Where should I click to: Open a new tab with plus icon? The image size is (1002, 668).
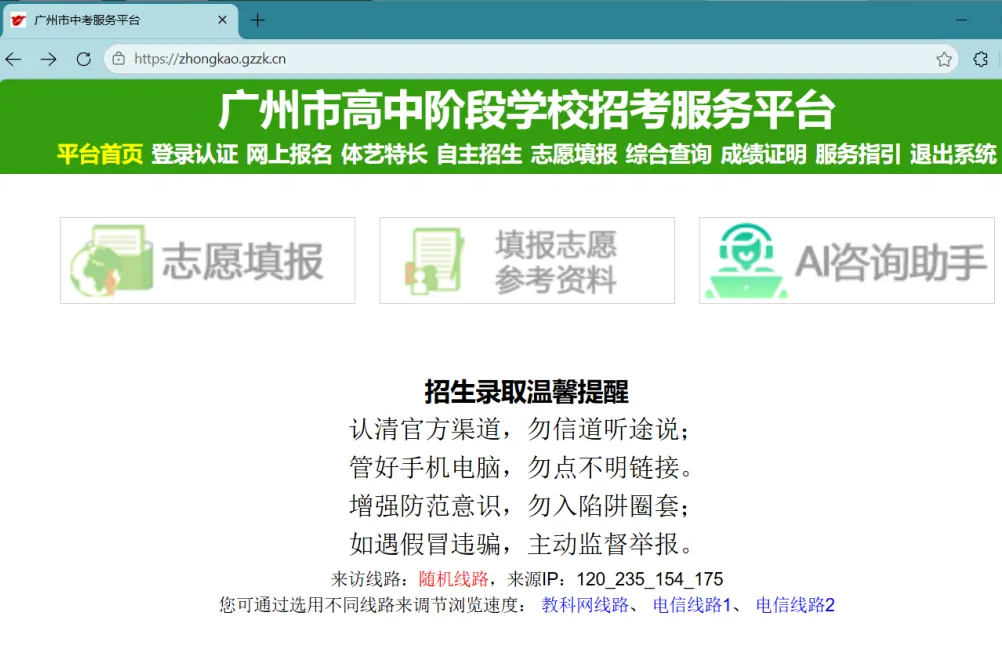[258, 20]
